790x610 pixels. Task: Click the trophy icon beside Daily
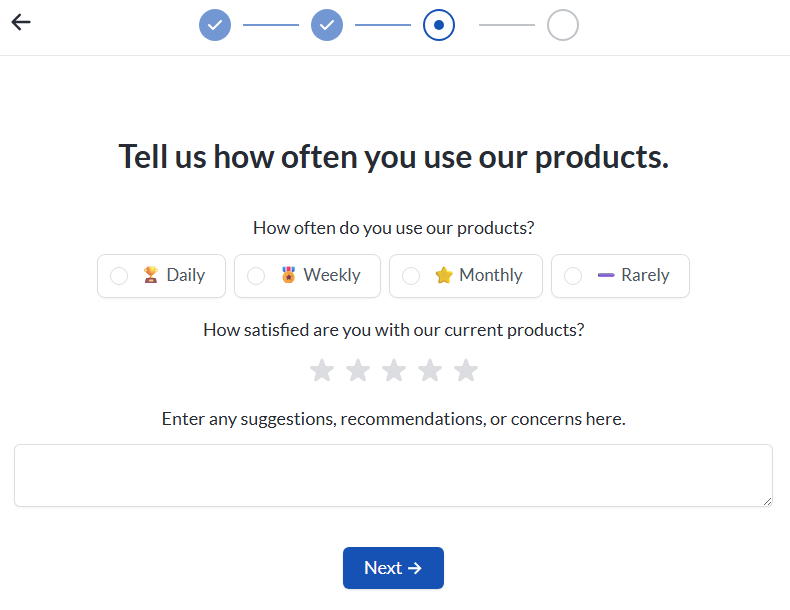(150, 275)
